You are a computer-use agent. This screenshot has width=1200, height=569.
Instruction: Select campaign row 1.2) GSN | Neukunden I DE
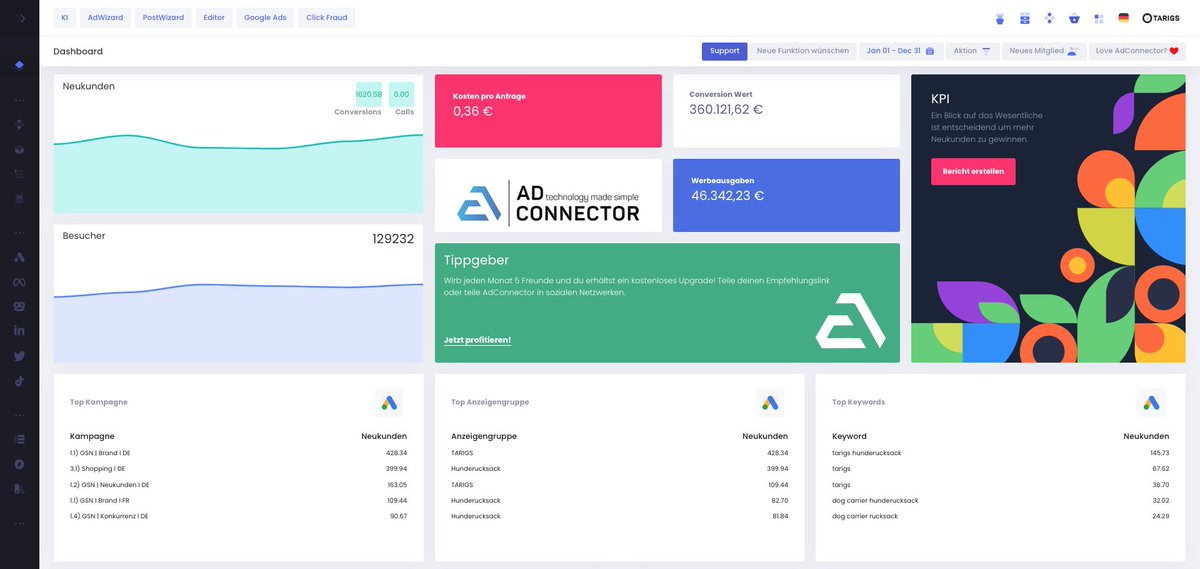[x=238, y=484]
